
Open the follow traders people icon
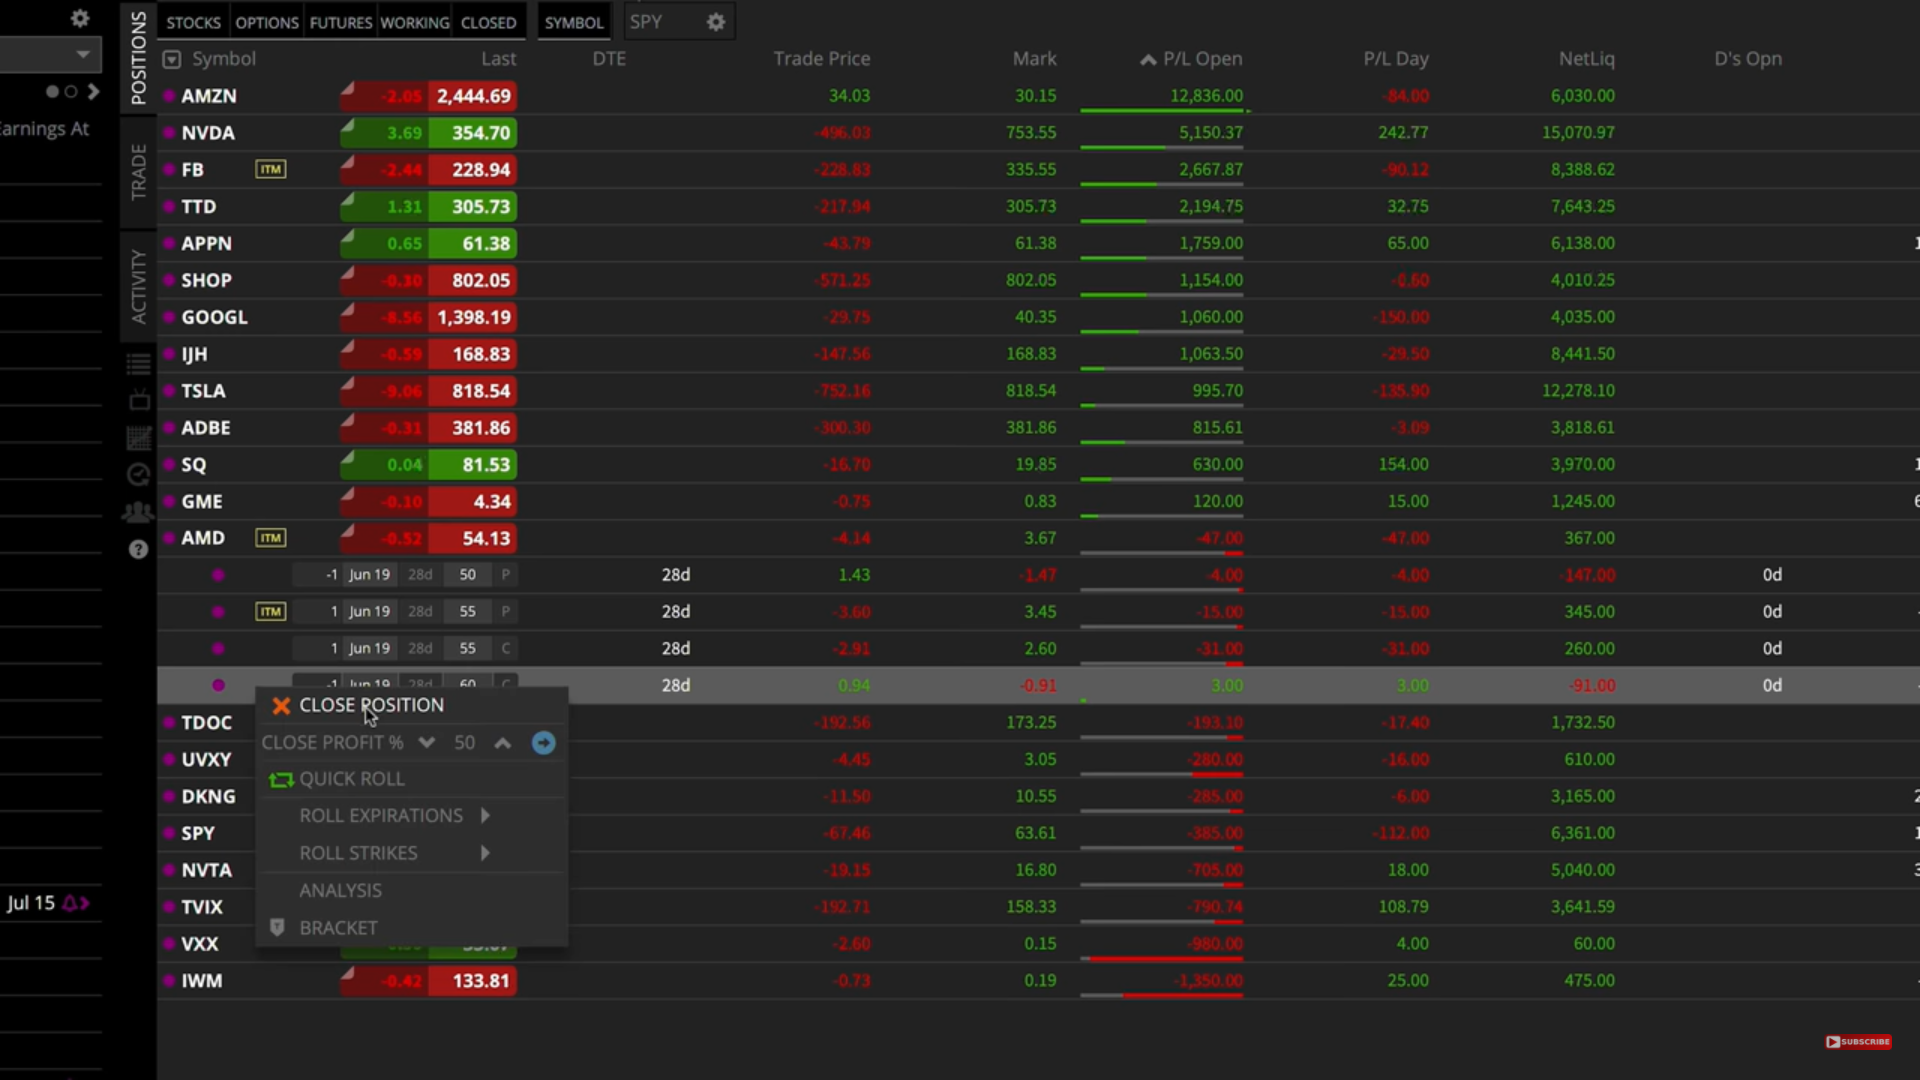coord(138,512)
